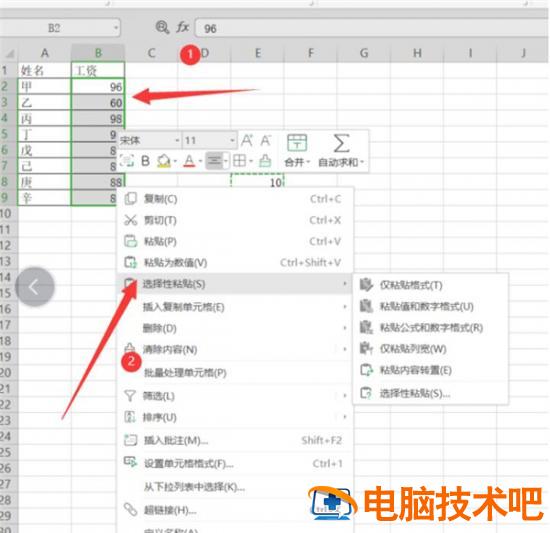This screenshot has width=550, height=533.
Task: Click cell B3 with value 60
Action: pyautogui.click(x=98, y=102)
